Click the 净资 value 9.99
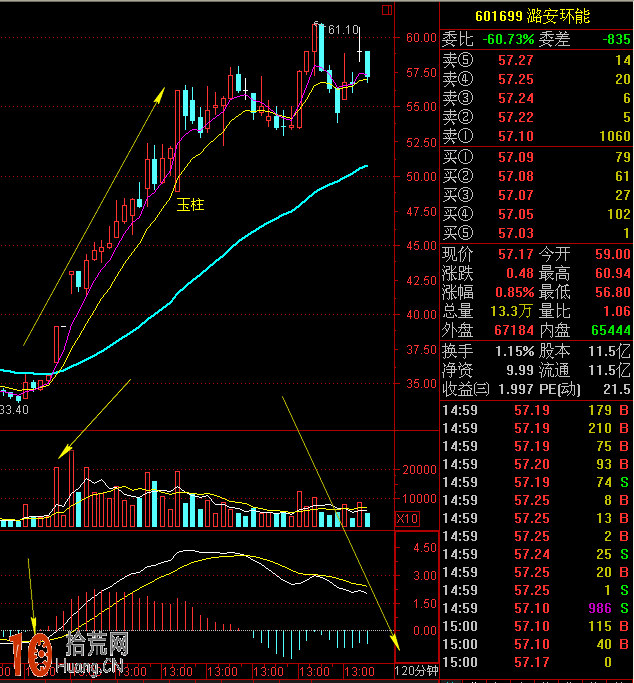Image resolution: width=634 pixels, height=683 pixels. (x=520, y=370)
